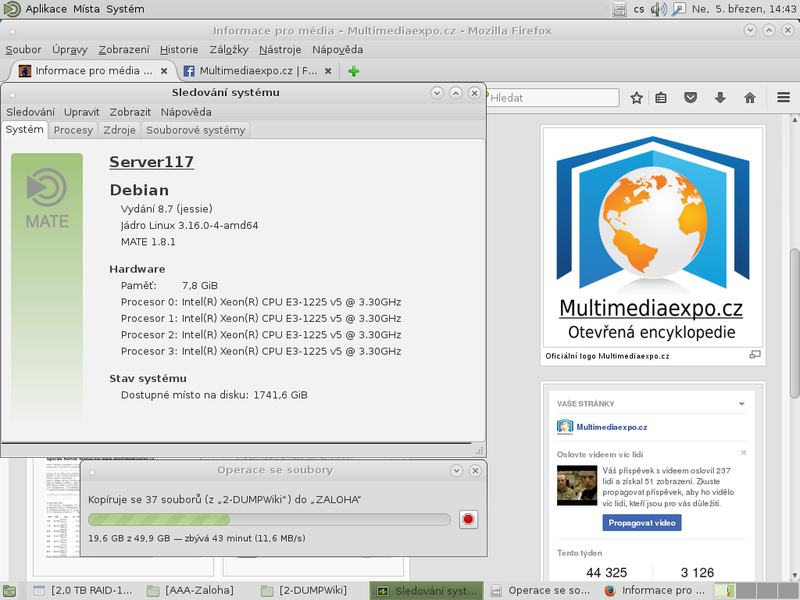Save page to Pocket in Firefox toolbar
Image resolution: width=800 pixels, height=600 pixels.
(x=690, y=98)
